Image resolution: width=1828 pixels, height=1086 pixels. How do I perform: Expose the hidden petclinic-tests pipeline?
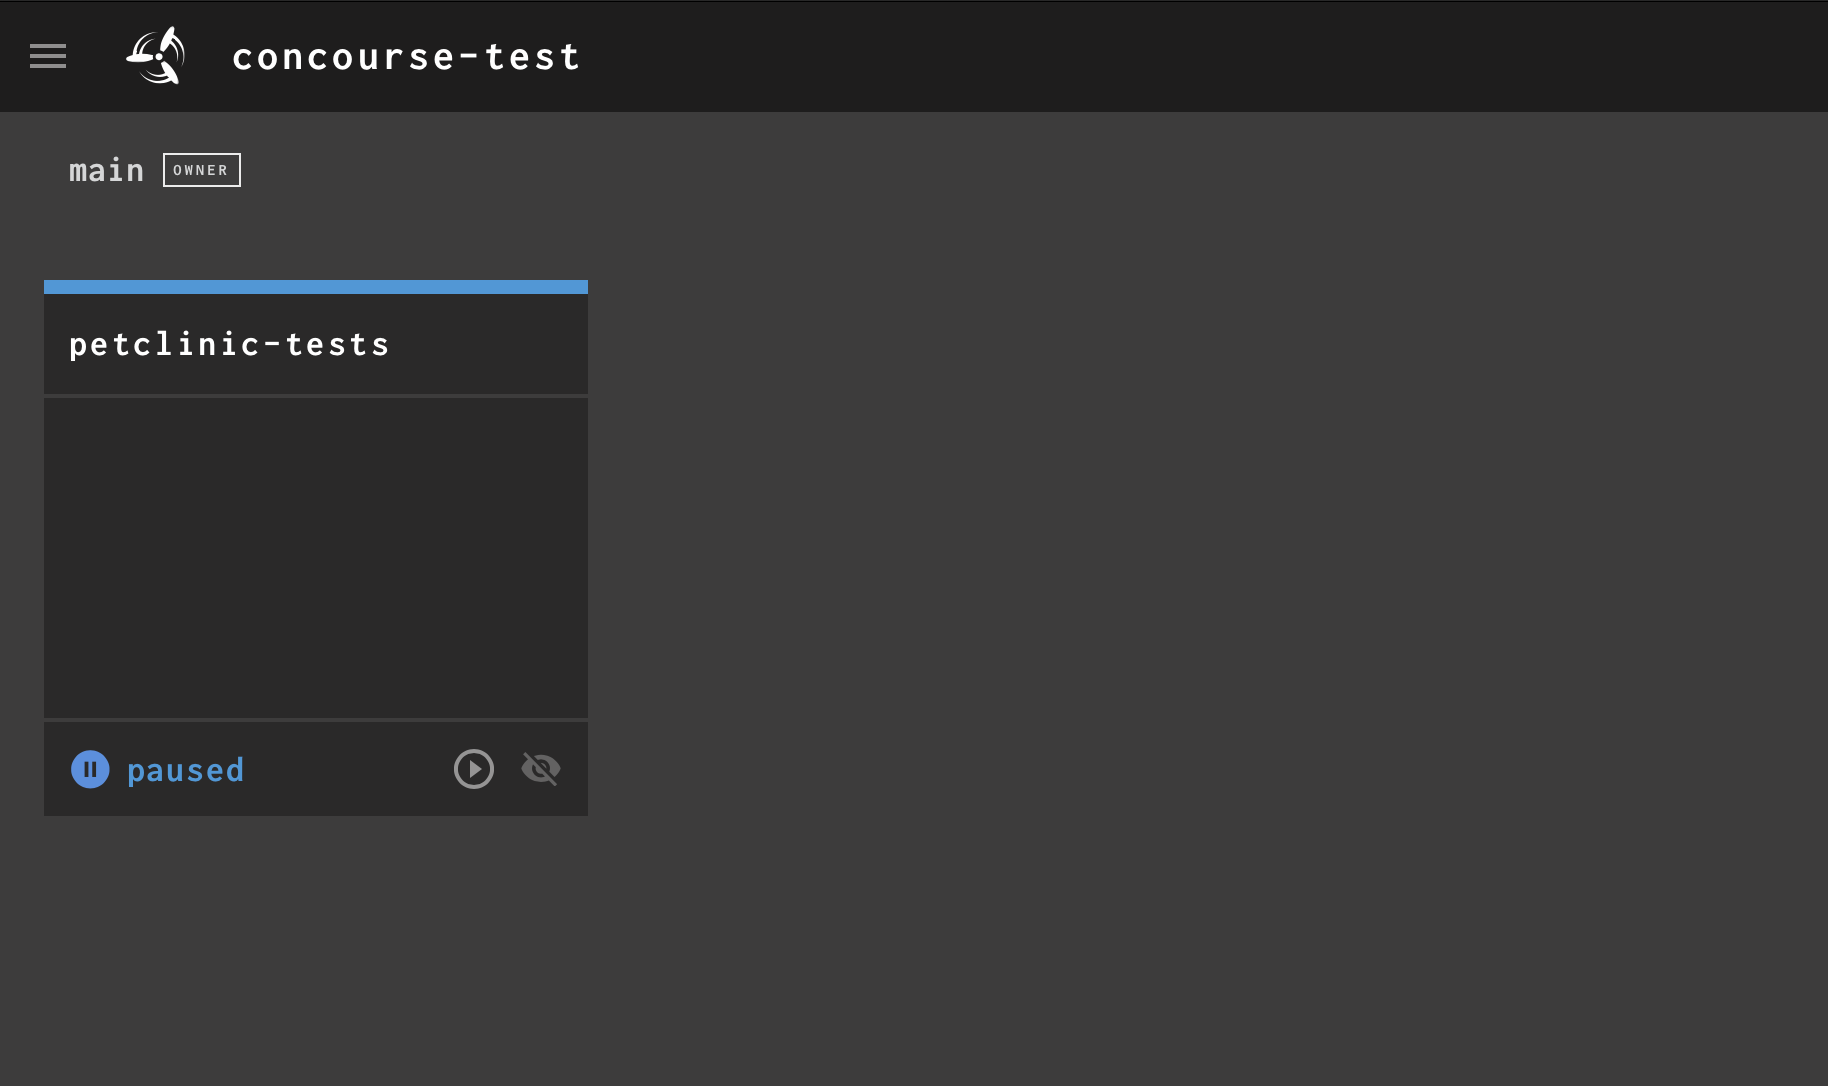(x=541, y=769)
